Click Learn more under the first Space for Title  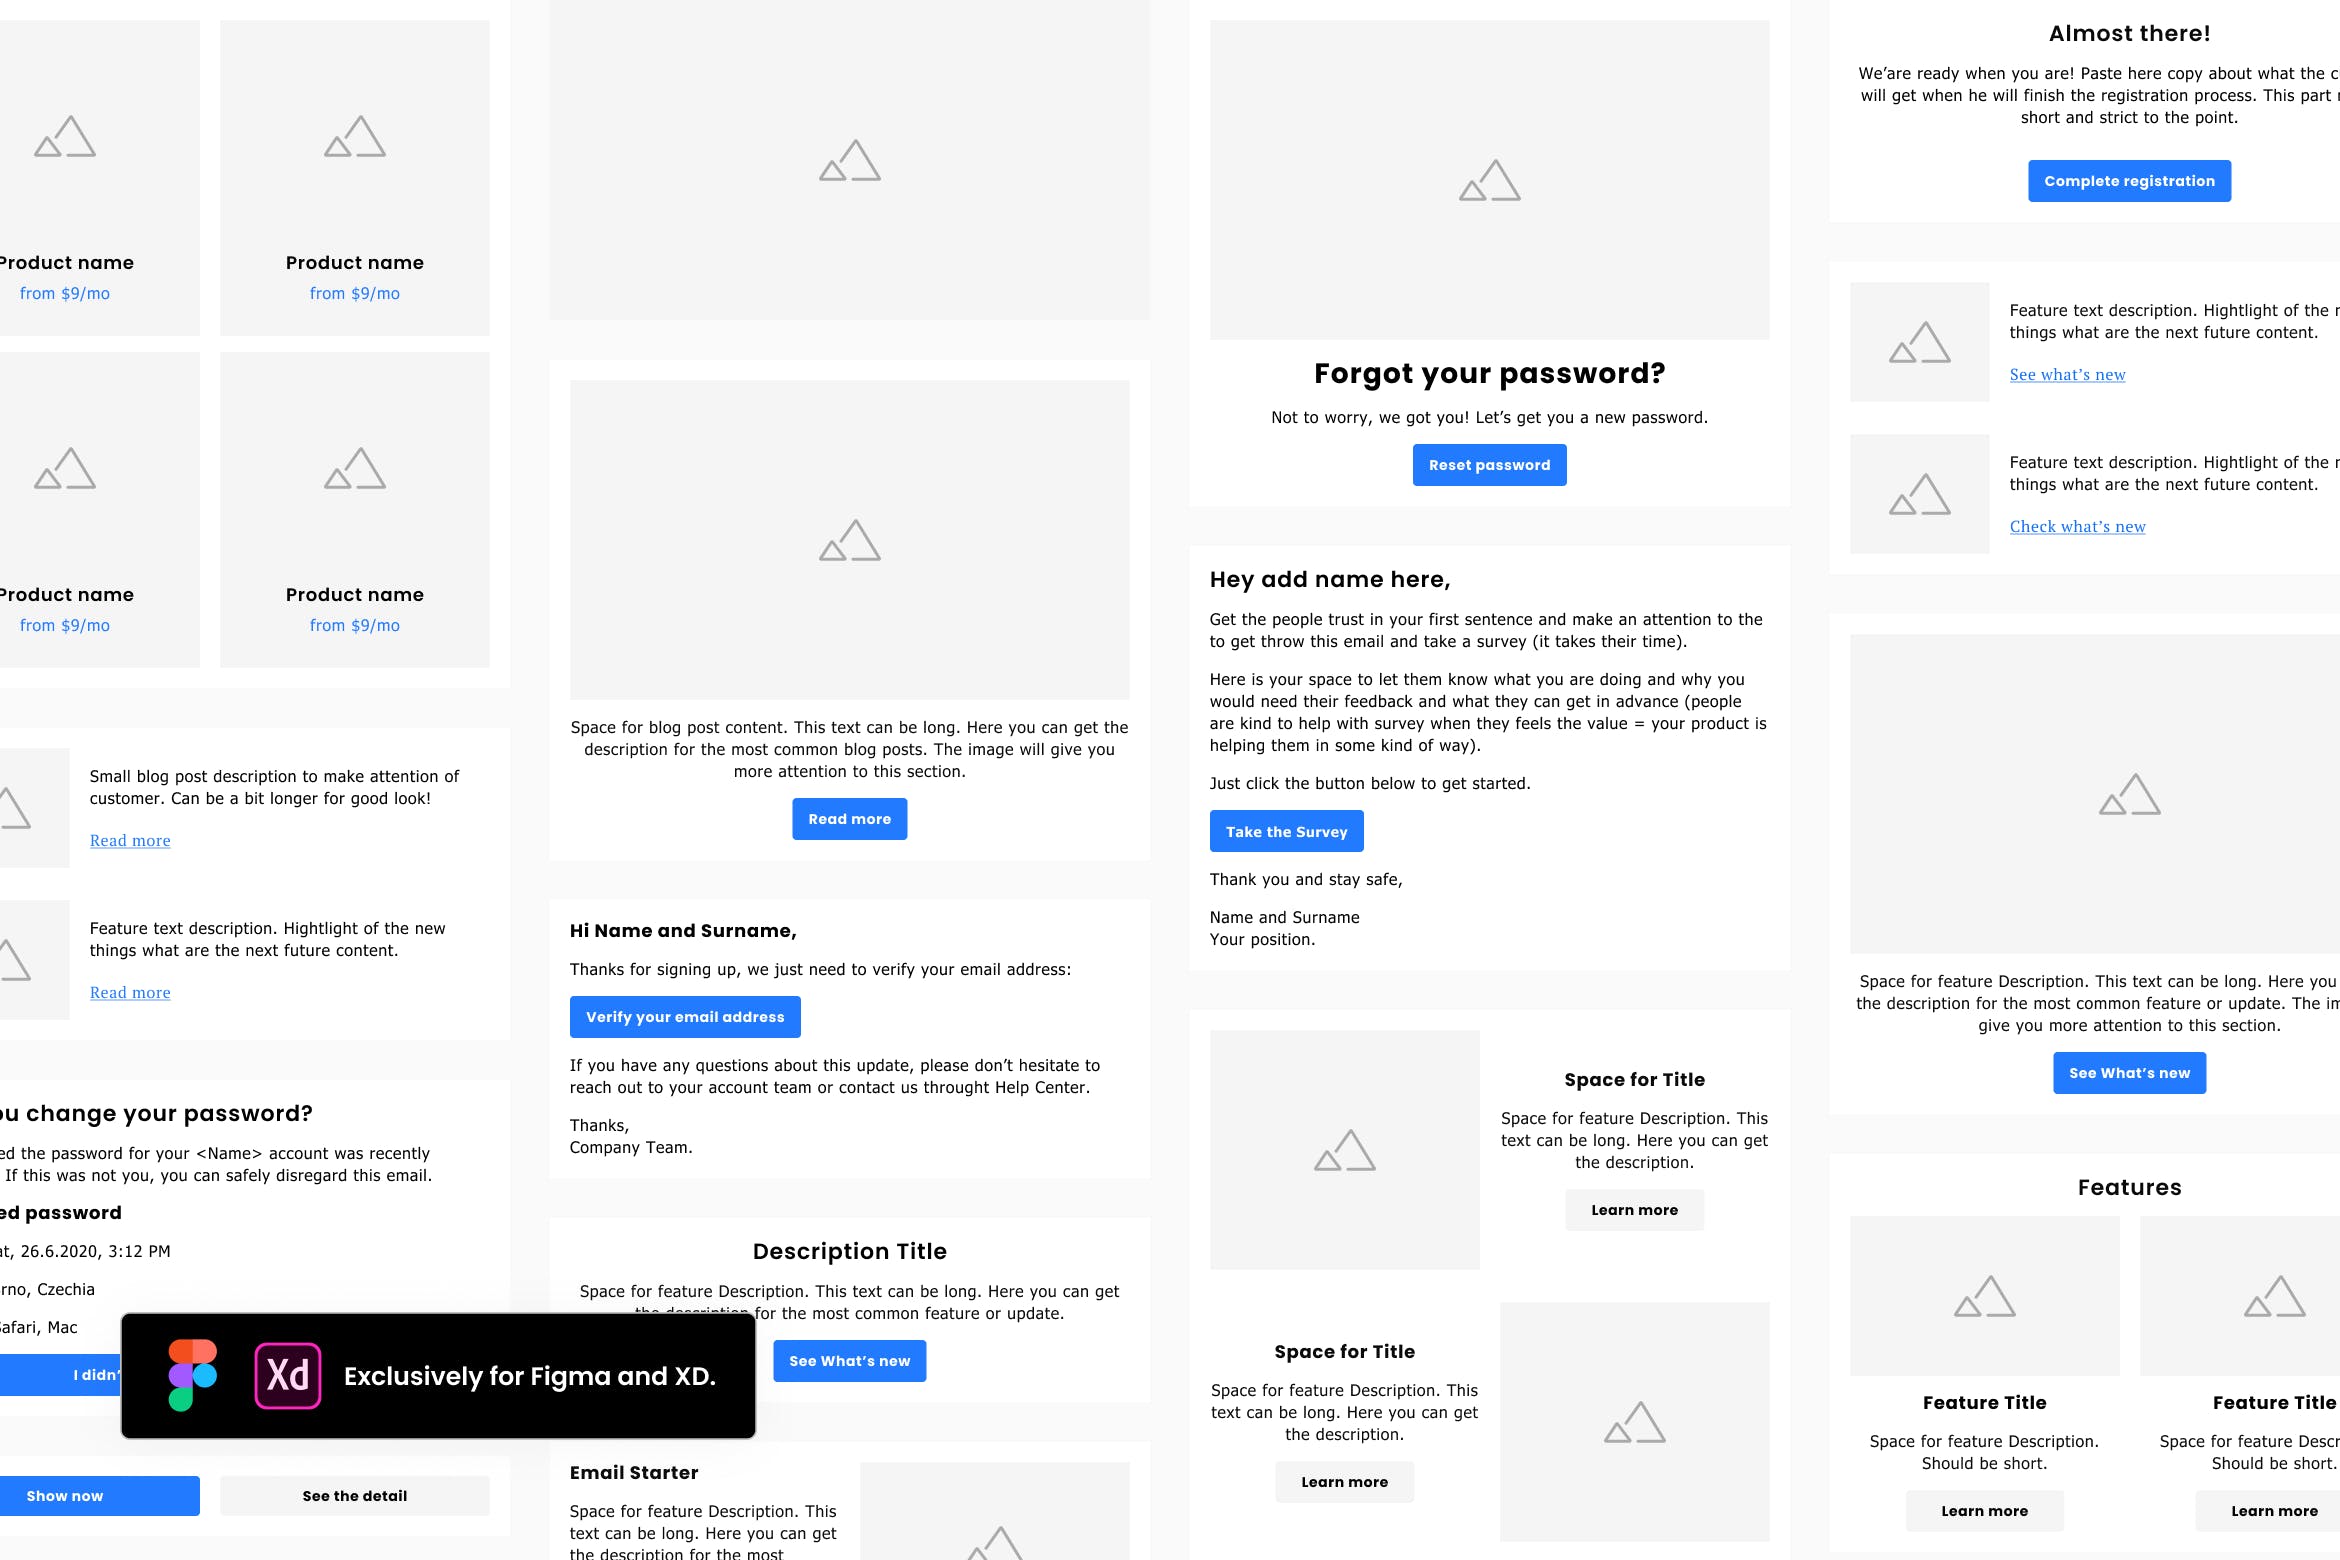pyautogui.click(x=1634, y=1210)
